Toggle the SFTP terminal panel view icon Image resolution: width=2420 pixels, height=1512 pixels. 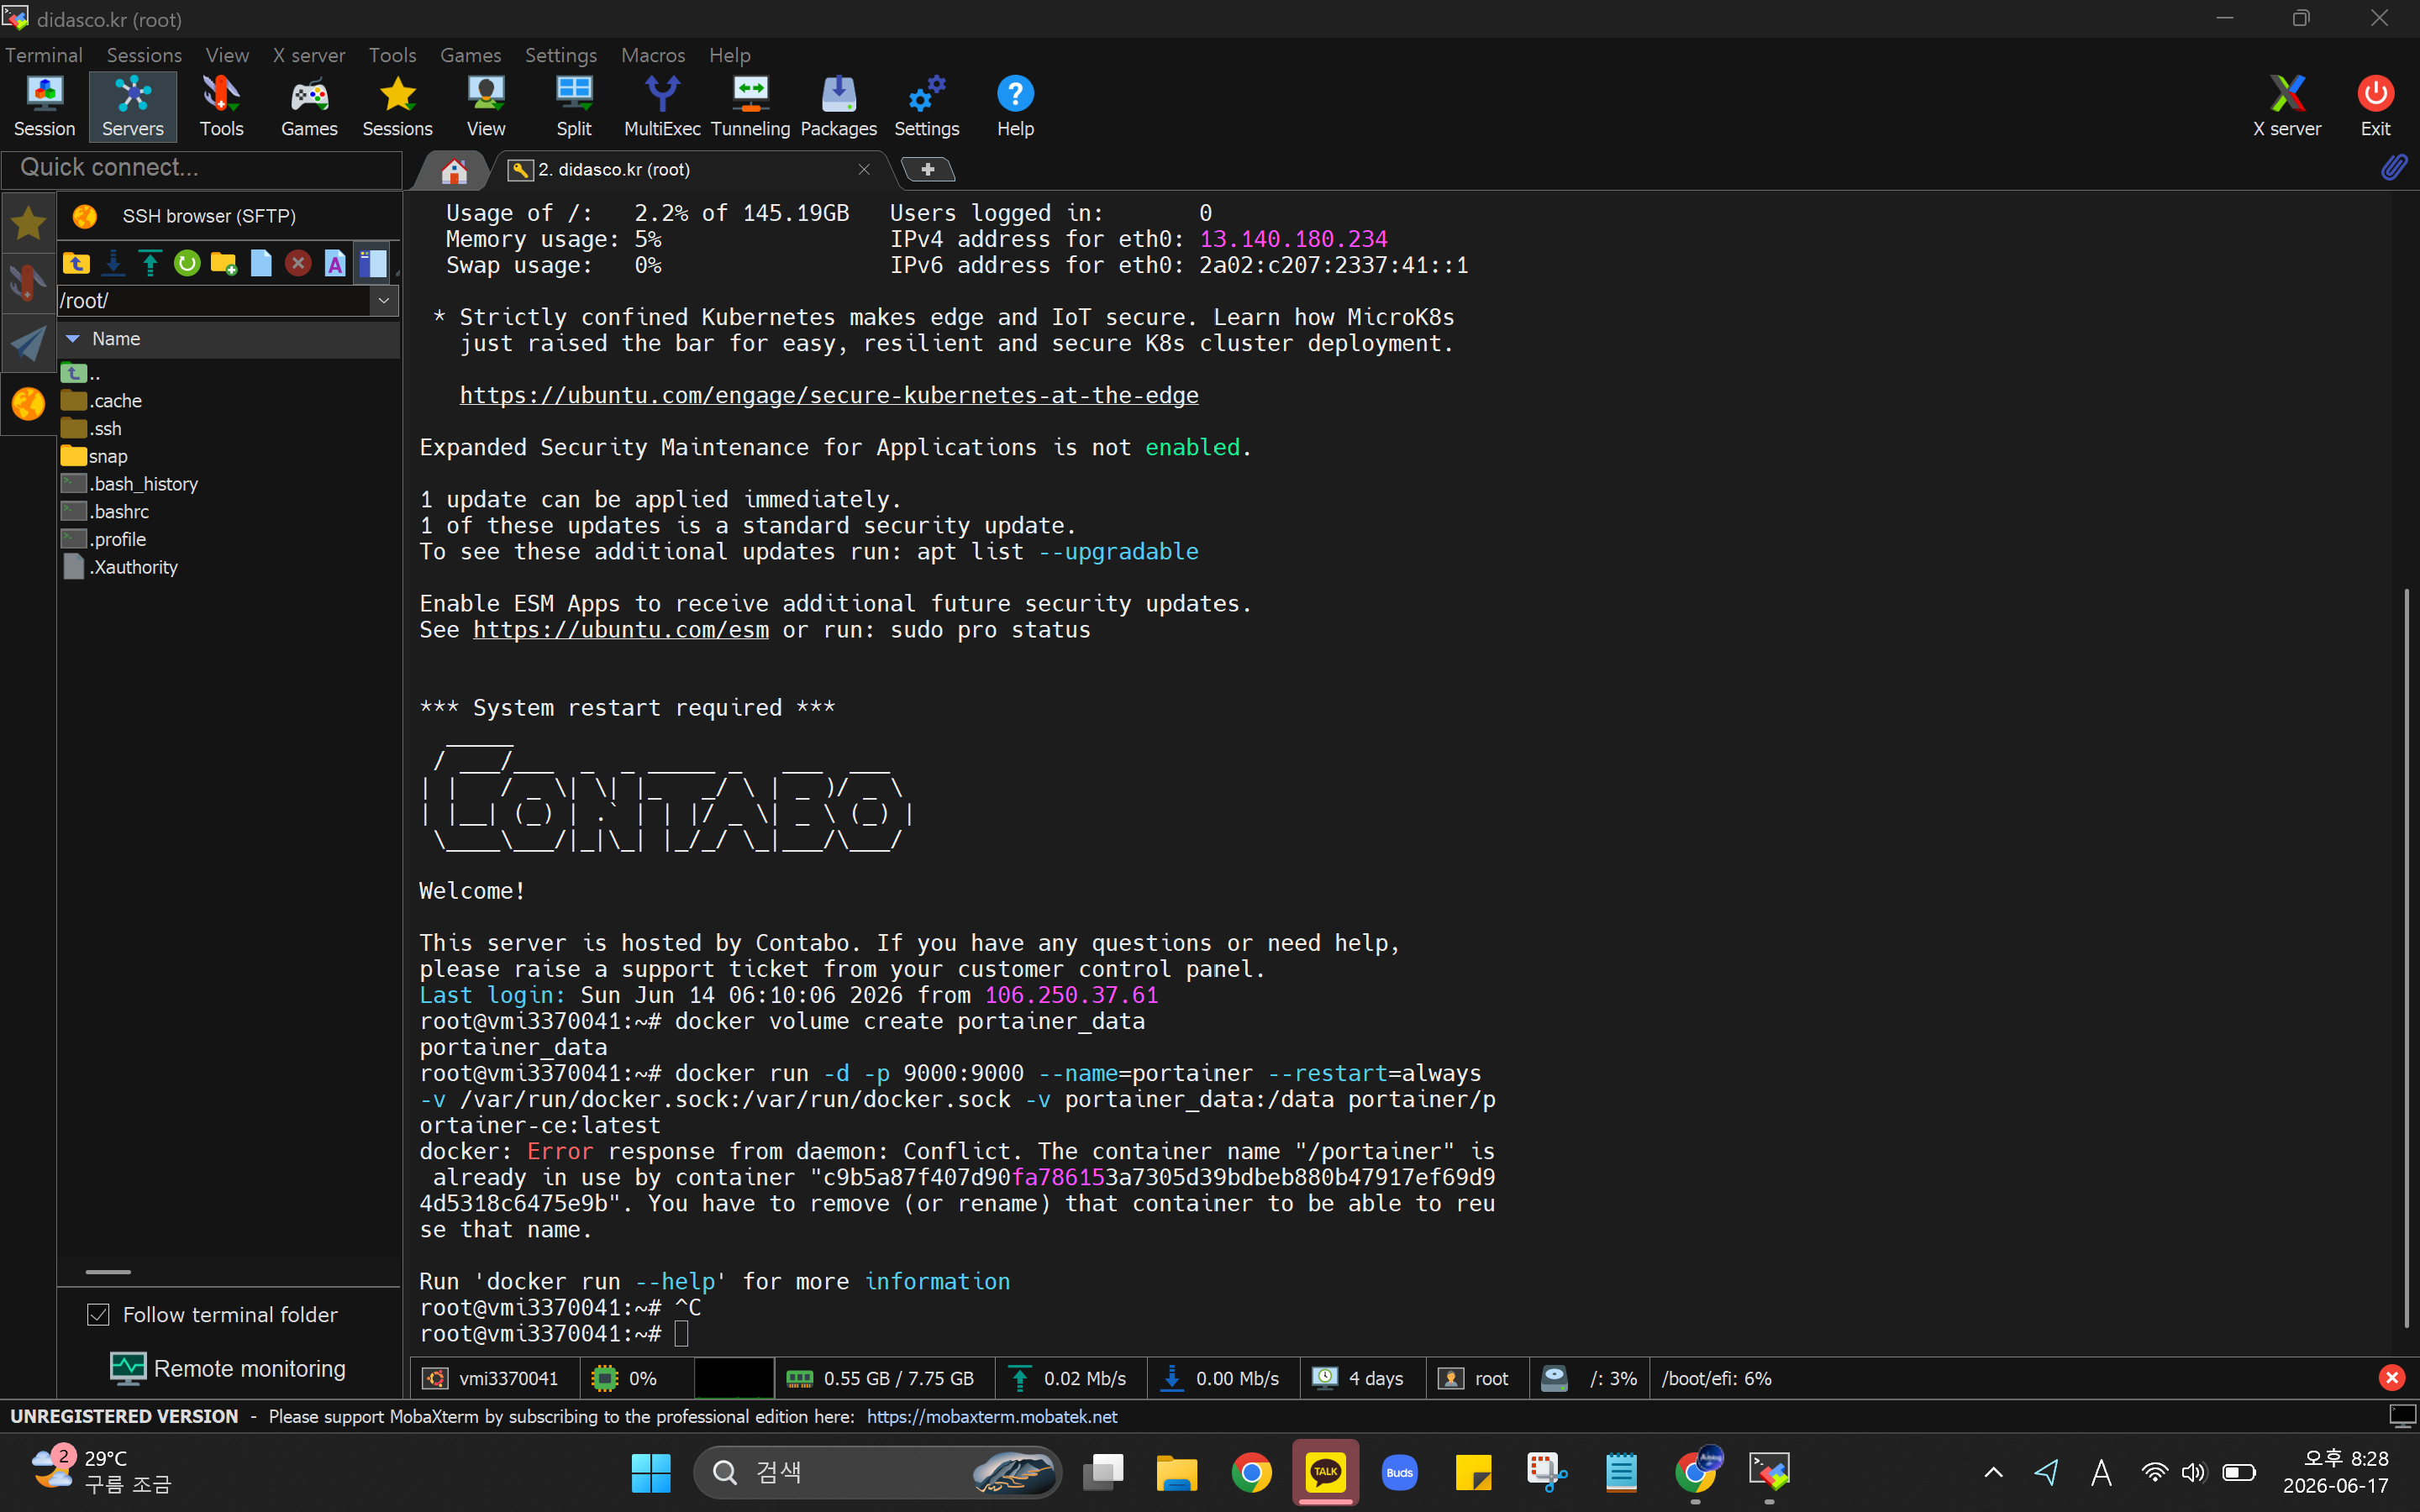372,263
